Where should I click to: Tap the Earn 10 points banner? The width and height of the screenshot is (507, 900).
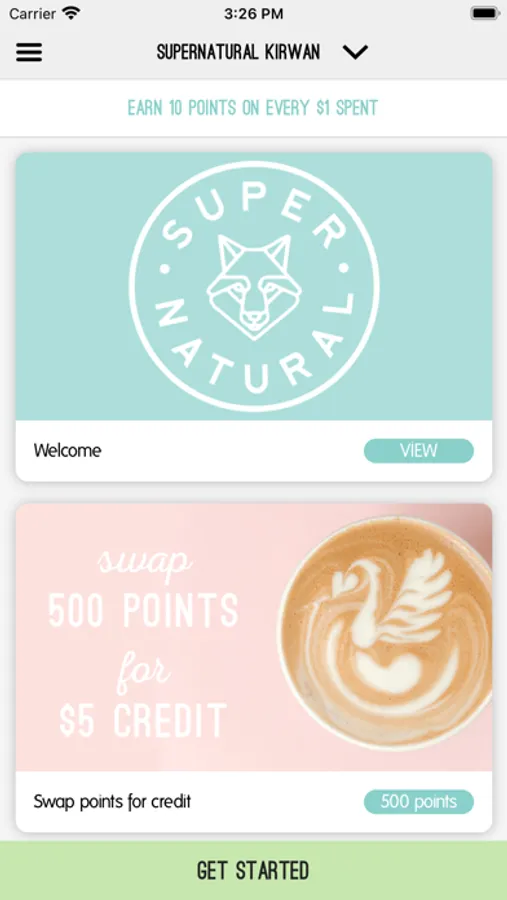click(x=253, y=108)
